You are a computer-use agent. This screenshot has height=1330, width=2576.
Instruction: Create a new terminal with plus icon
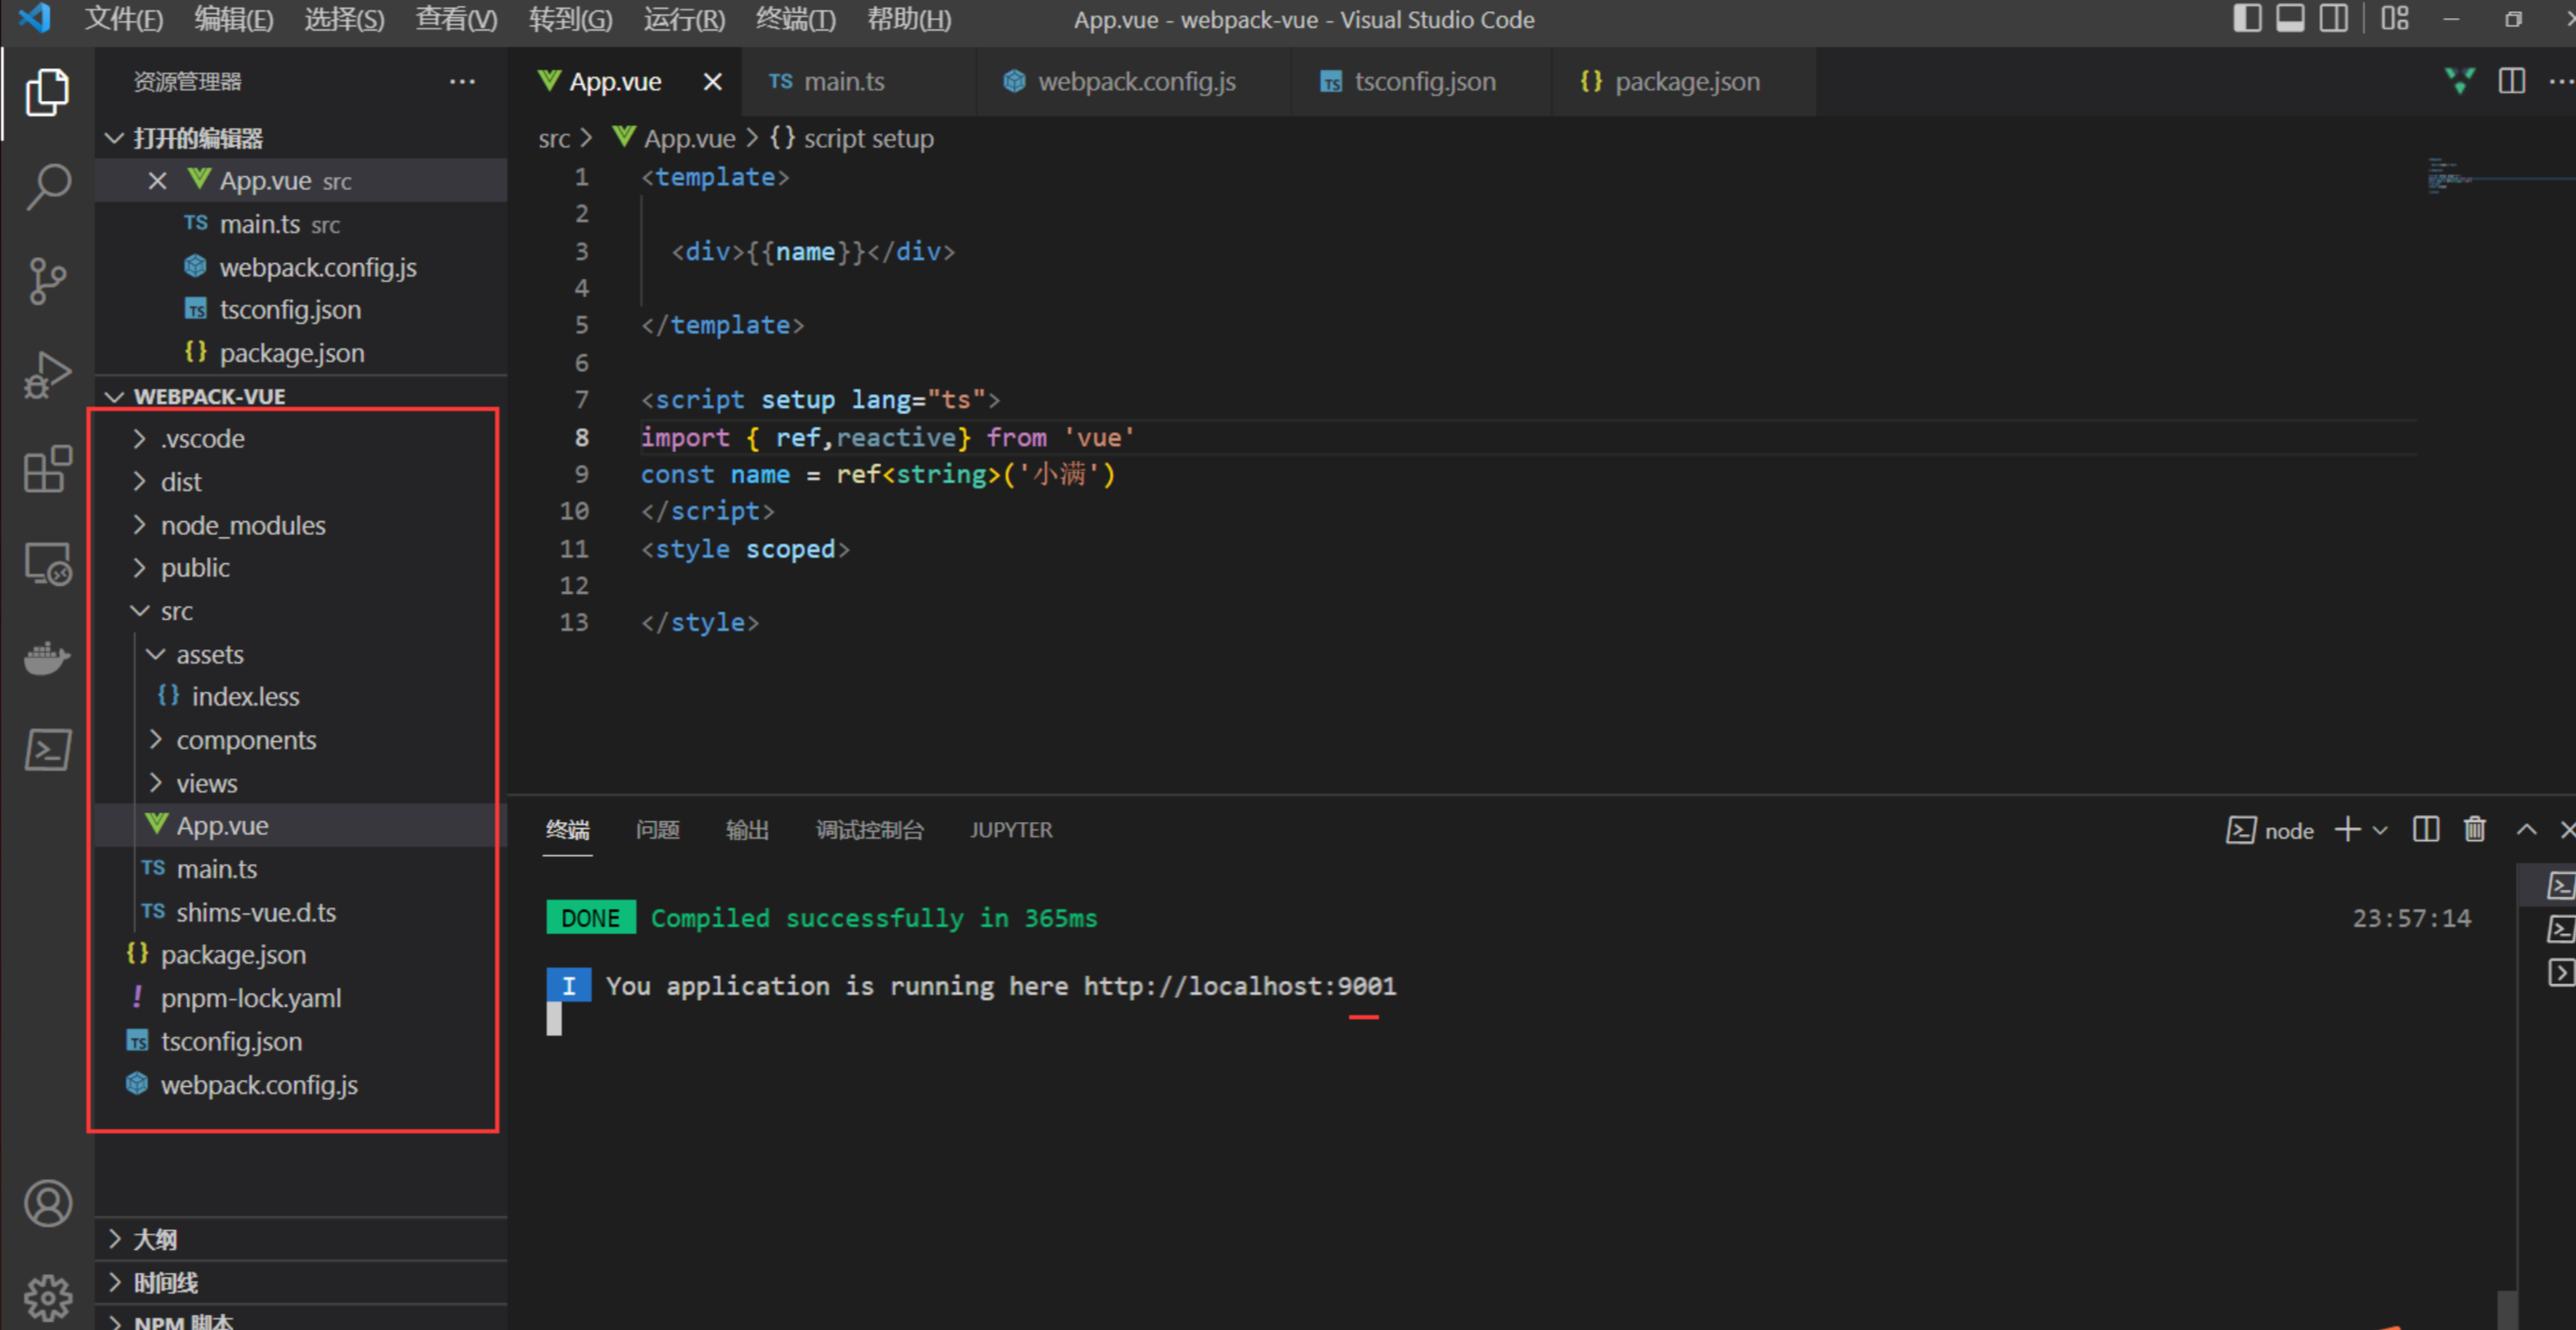(x=2347, y=830)
